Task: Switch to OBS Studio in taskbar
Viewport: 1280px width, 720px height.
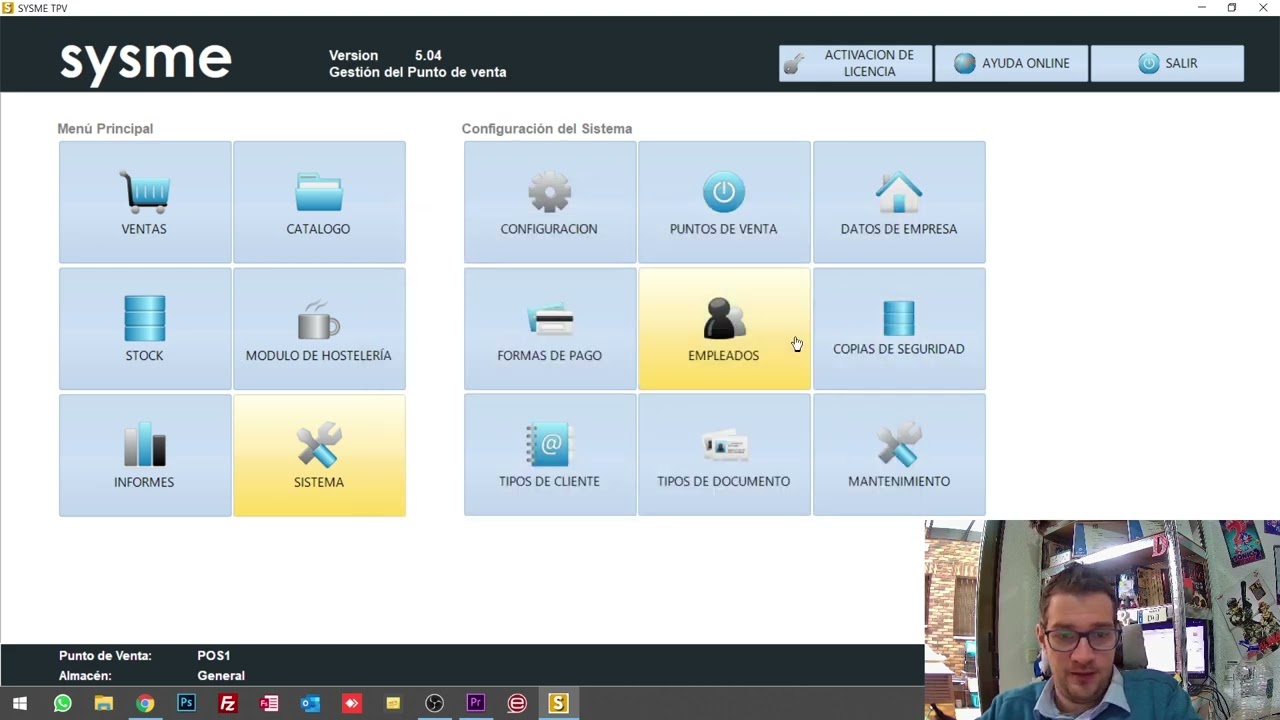Action: click(x=434, y=704)
